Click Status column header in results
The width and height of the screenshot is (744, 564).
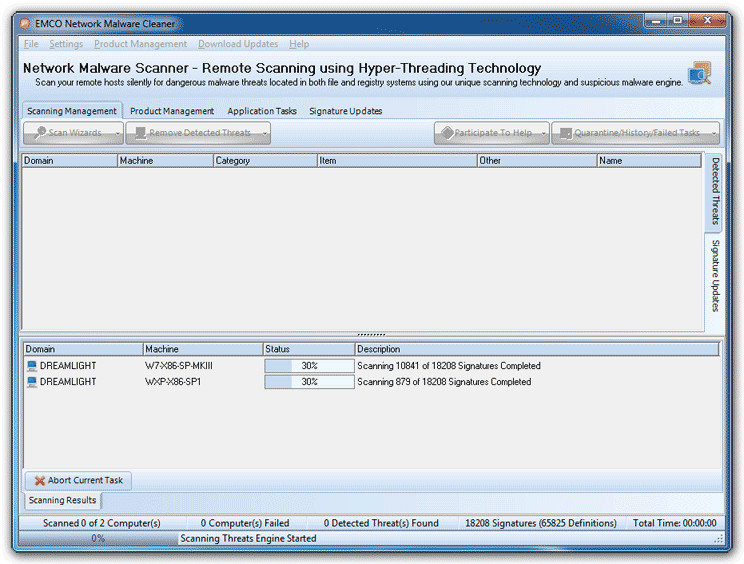click(x=309, y=349)
